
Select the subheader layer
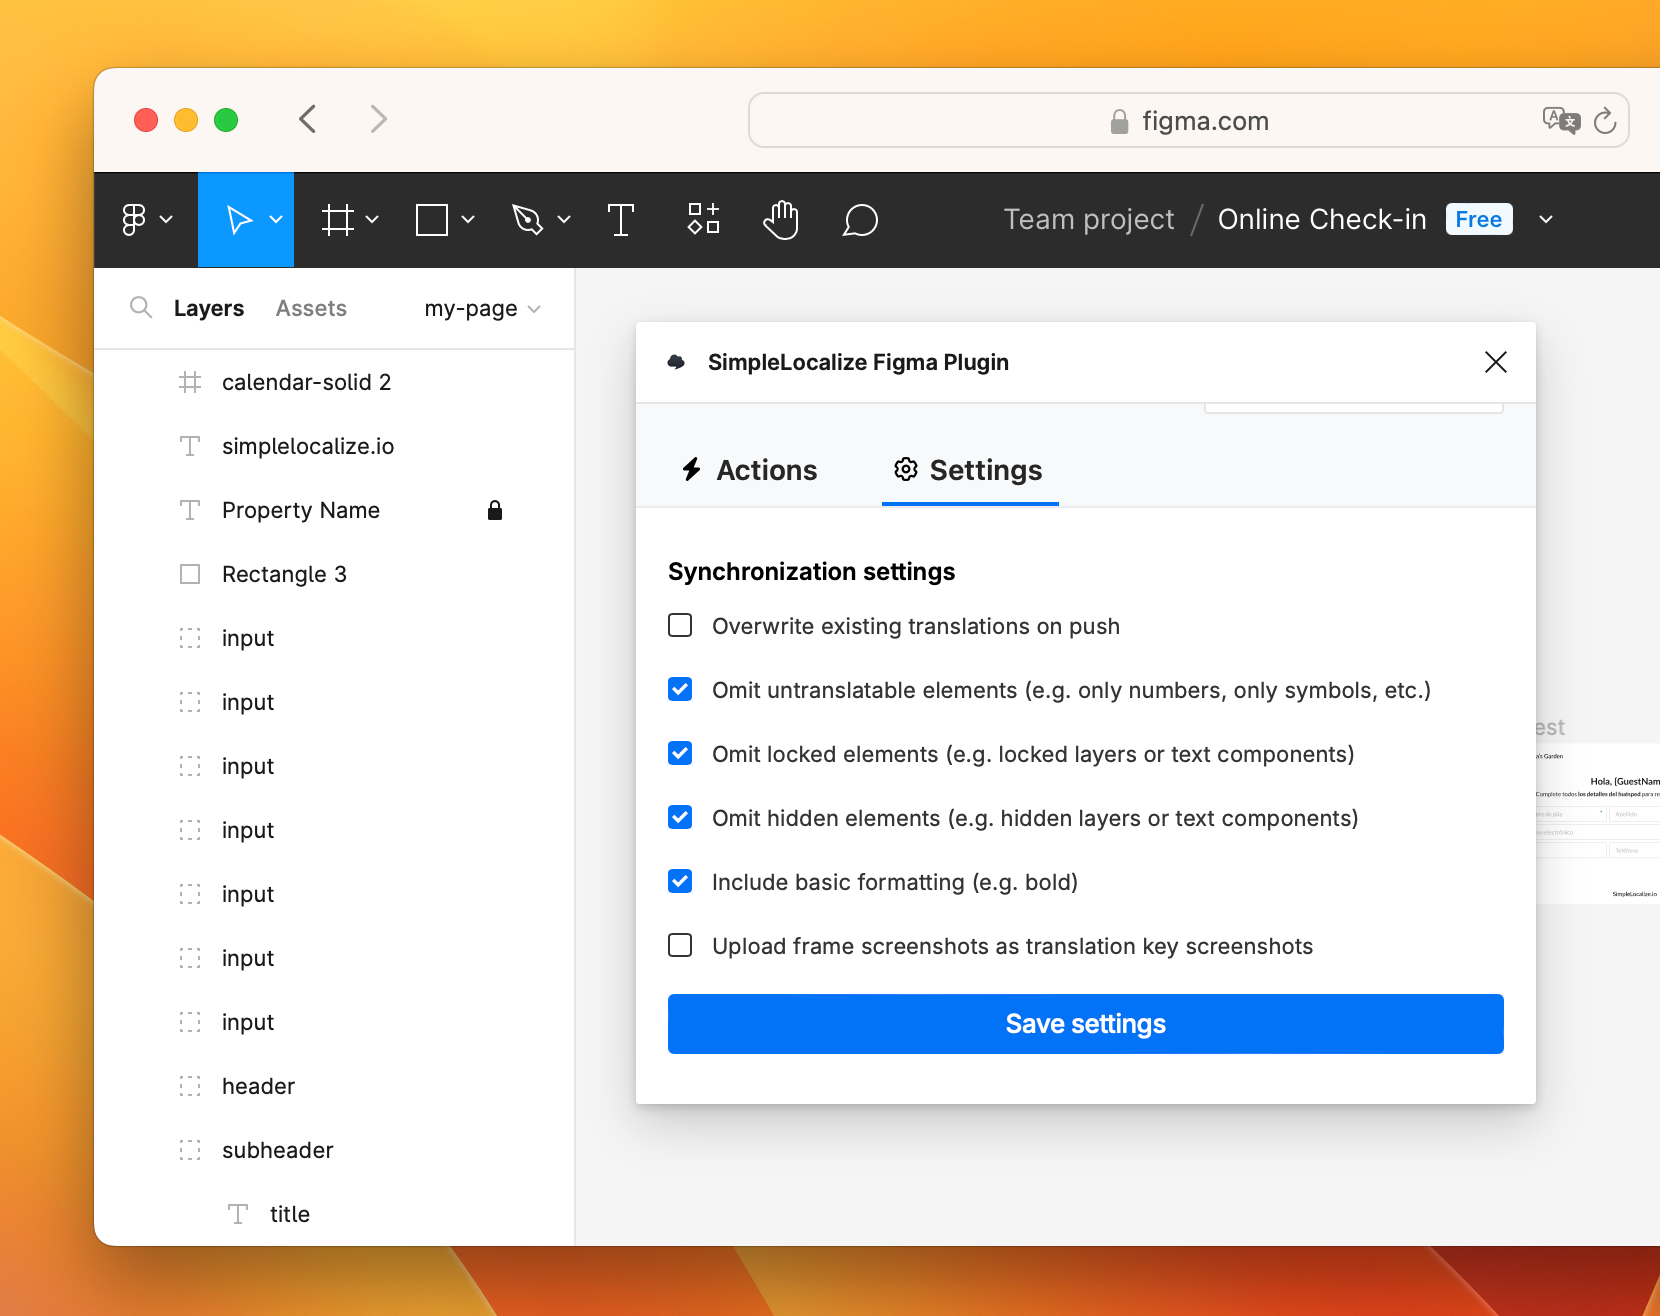click(334, 1150)
